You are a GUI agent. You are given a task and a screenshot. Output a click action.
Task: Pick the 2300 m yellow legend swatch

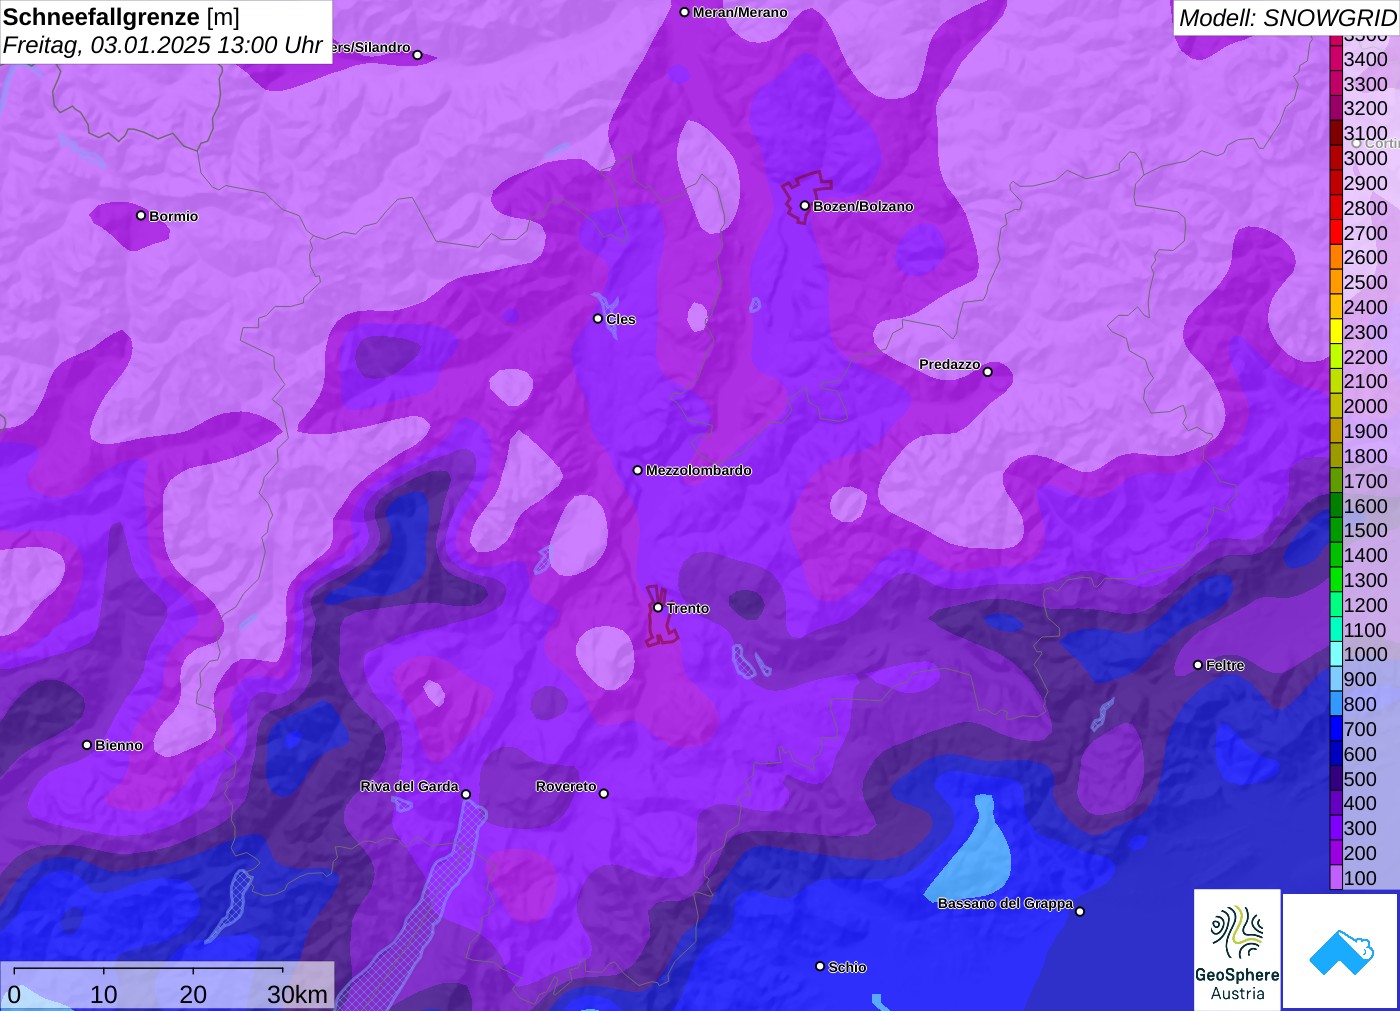tap(1336, 332)
